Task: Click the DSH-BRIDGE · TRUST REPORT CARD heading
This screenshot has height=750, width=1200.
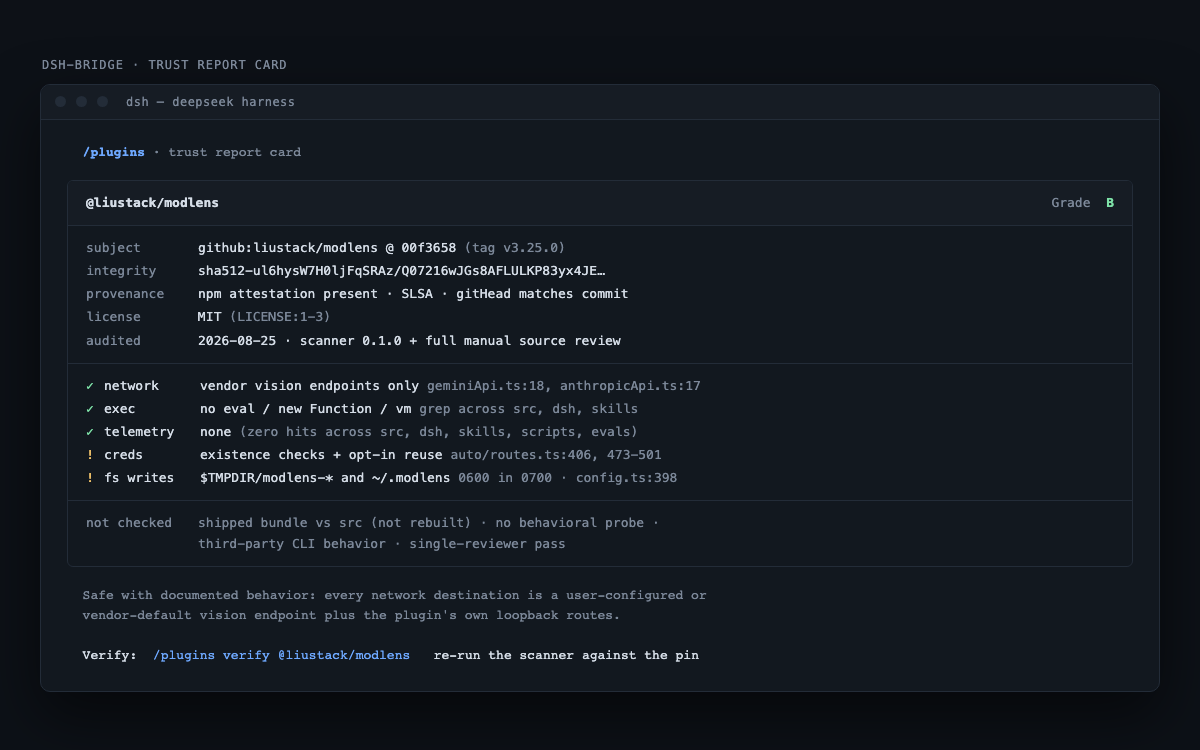Action: [x=164, y=65]
